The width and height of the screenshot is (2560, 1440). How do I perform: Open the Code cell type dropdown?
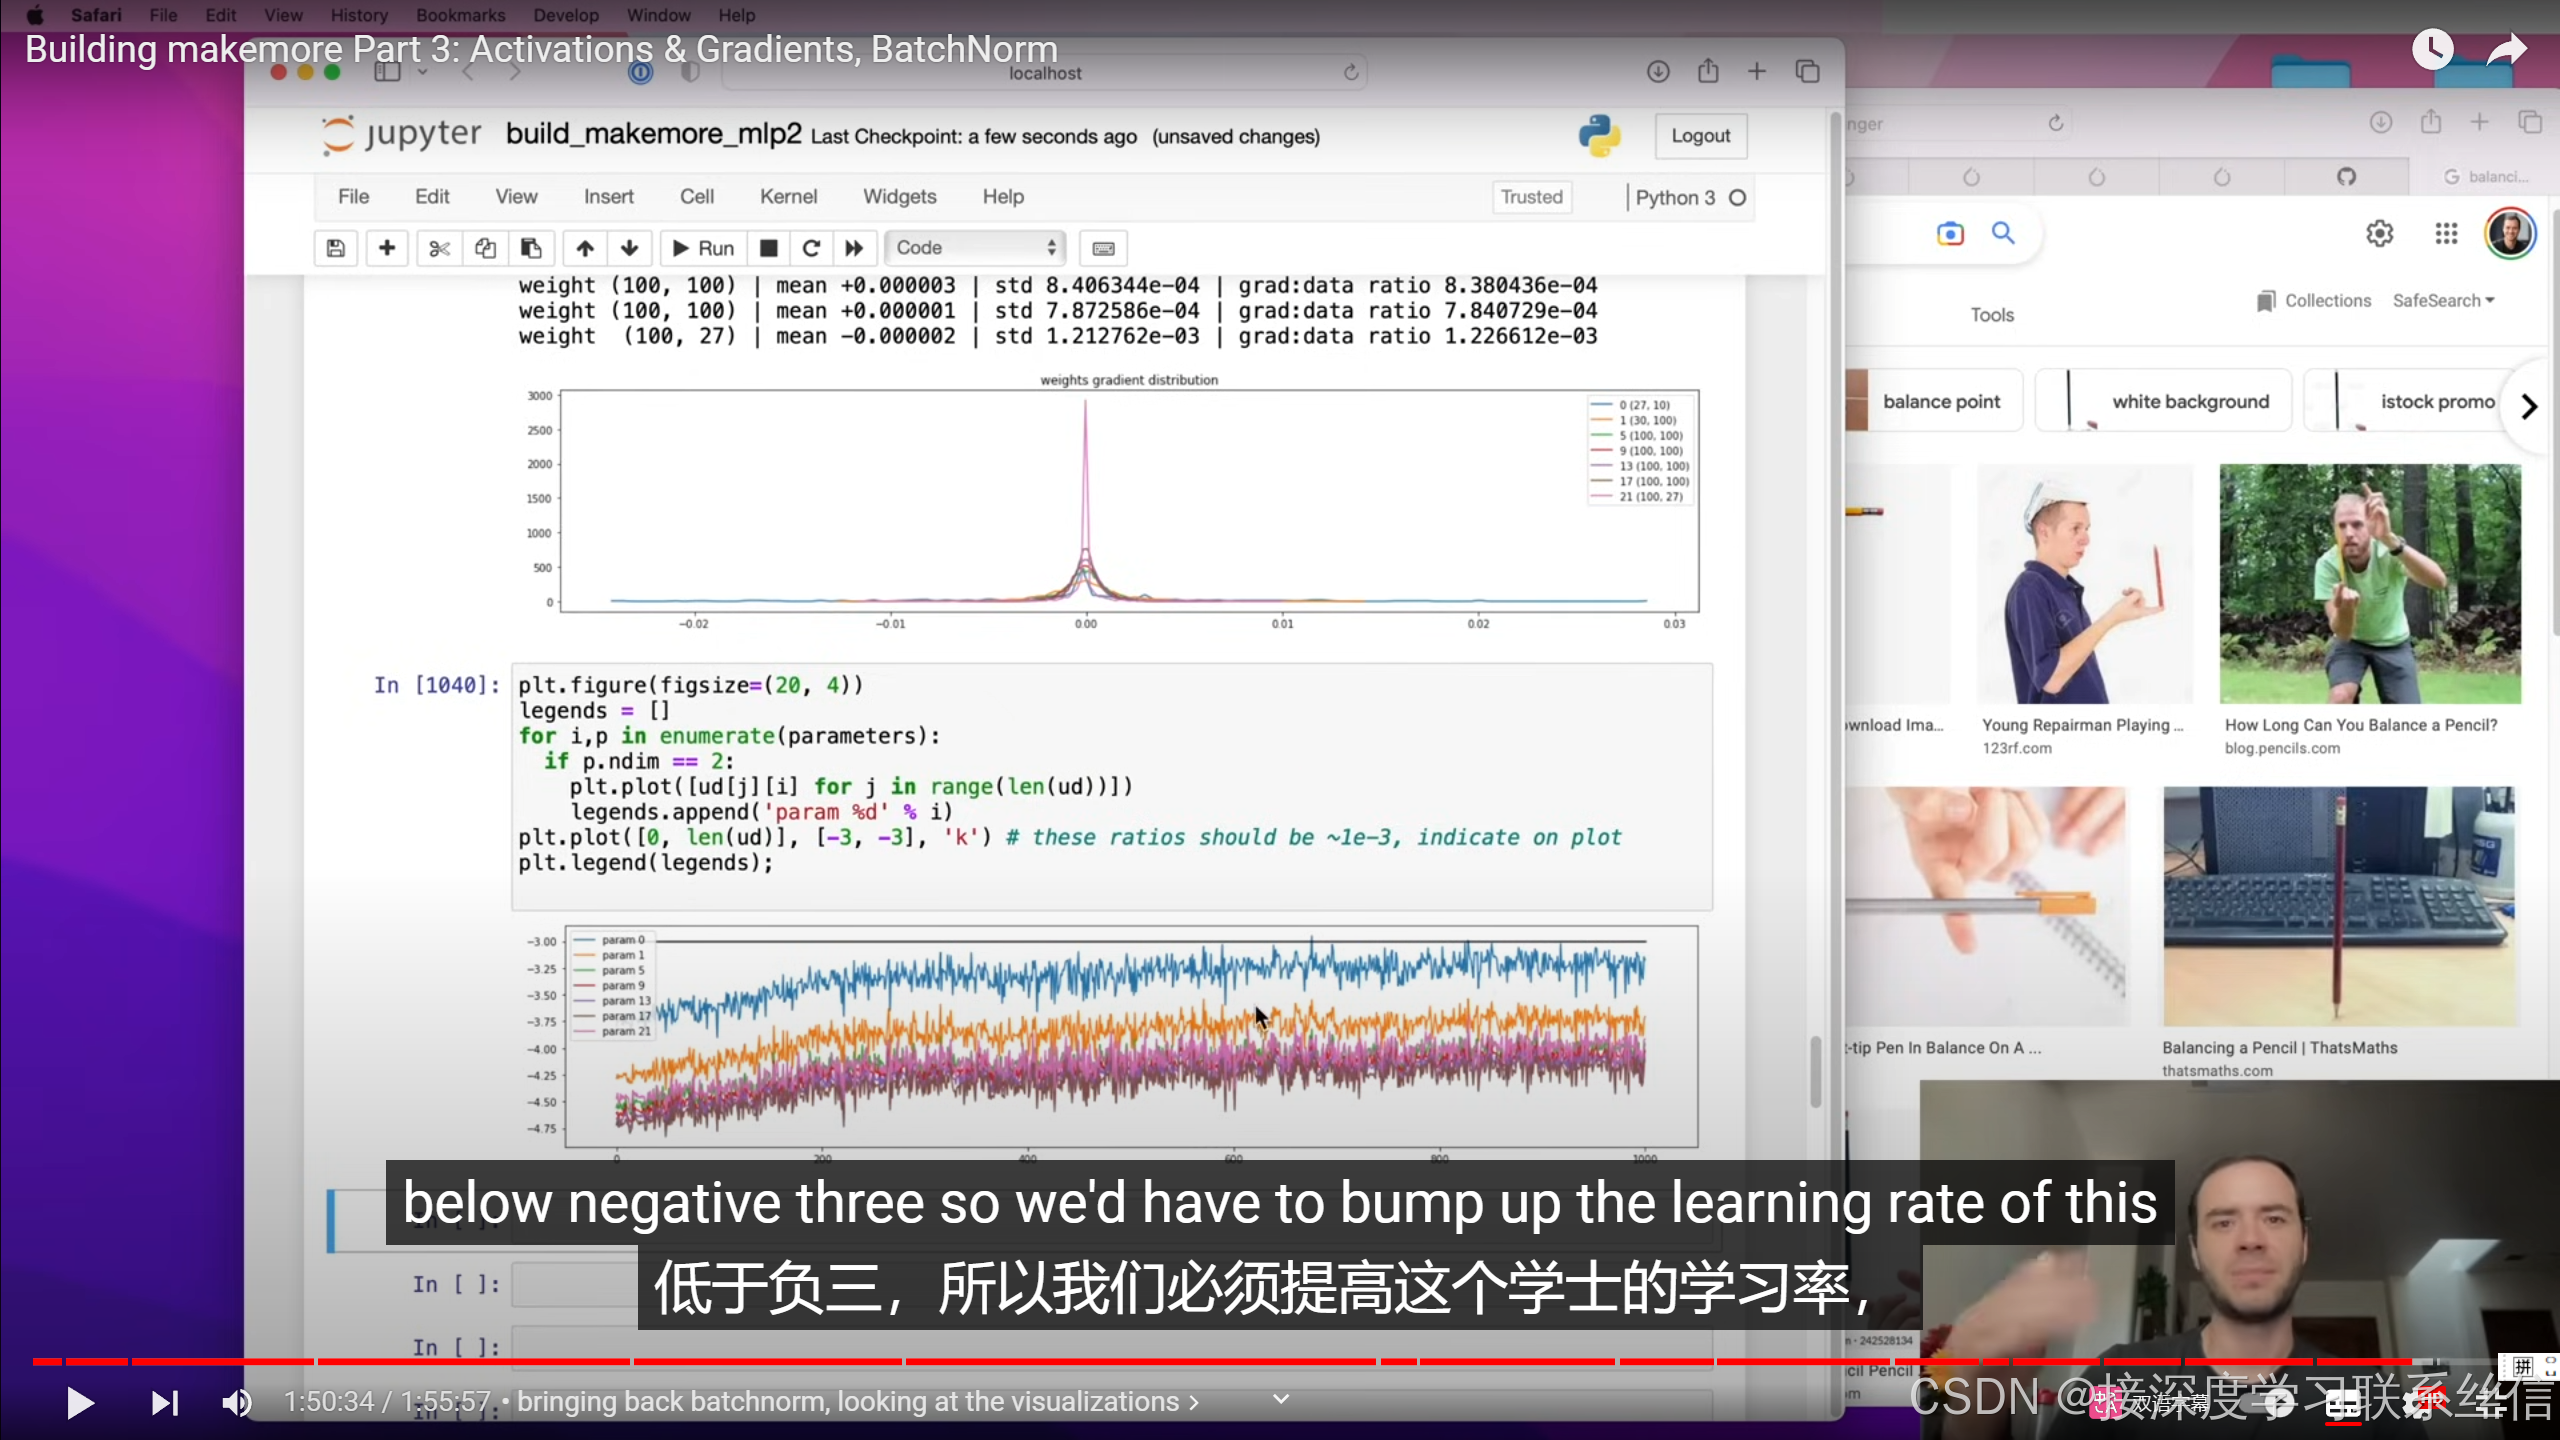point(974,248)
